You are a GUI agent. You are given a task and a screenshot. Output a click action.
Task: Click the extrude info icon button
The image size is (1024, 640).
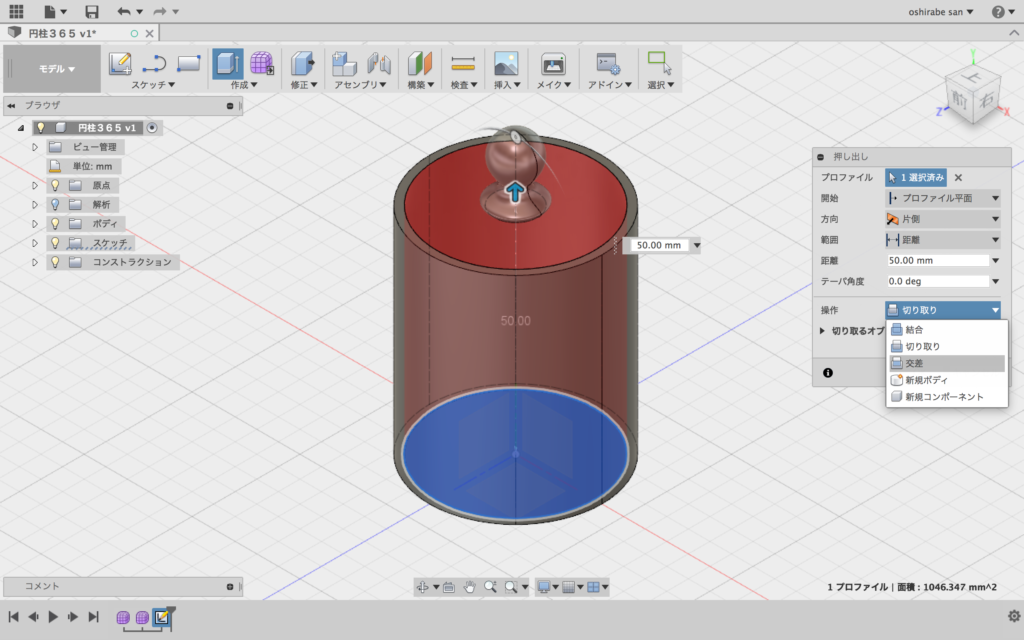[827, 373]
